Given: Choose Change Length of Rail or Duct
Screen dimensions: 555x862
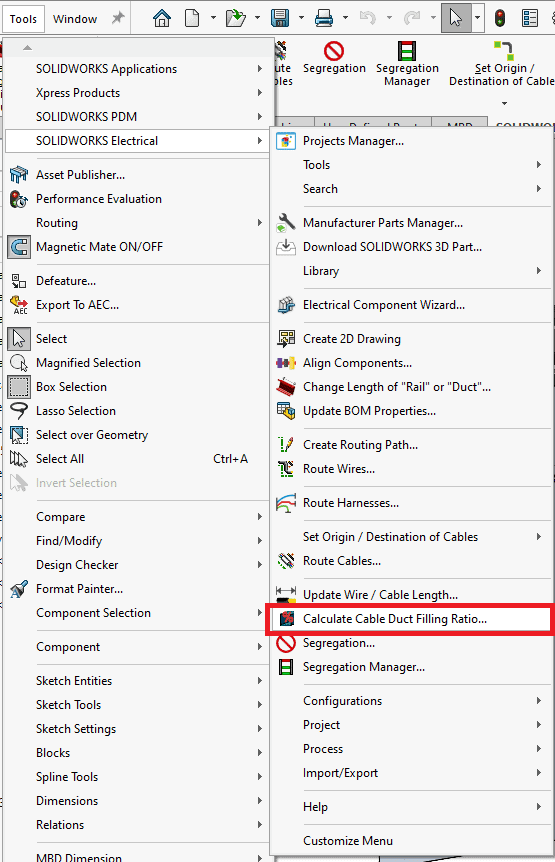Looking at the screenshot, I should 412,387.
